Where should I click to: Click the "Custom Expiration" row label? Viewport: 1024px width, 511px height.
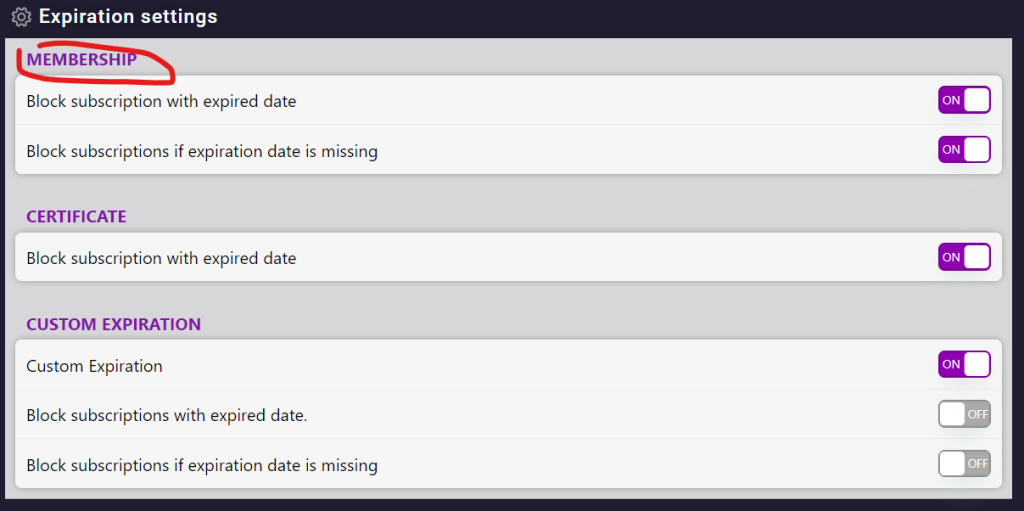tap(94, 366)
